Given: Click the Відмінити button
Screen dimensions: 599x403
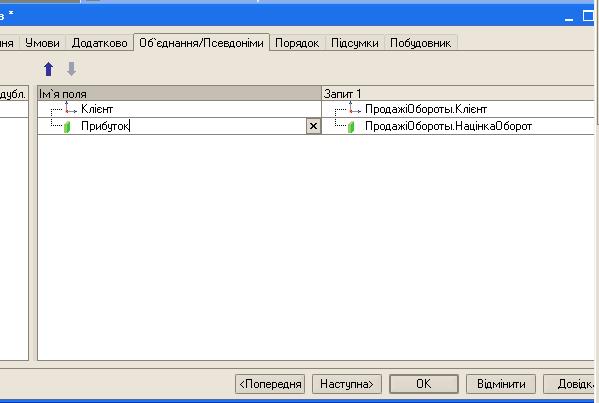Looking at the screenshot, I should pyautogui.click(x=501, y=384).
